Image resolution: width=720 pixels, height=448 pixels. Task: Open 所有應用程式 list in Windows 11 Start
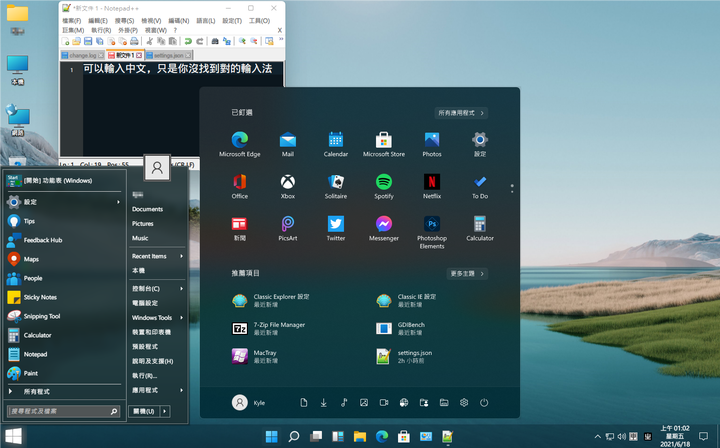point(461,113)
